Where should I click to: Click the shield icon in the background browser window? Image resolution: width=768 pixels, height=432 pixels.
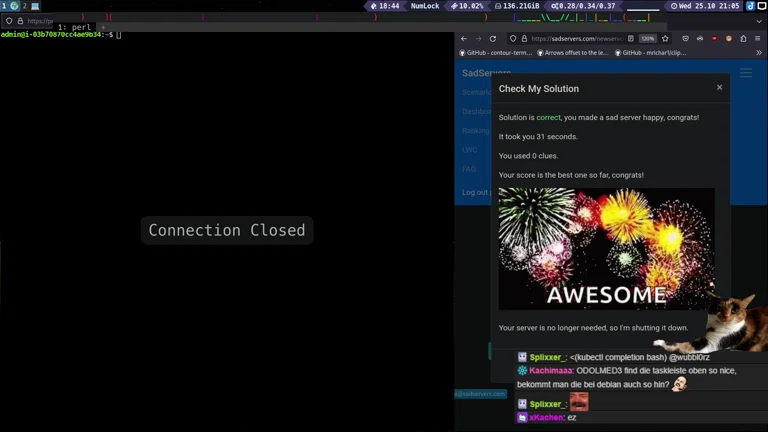pos(9,21)
